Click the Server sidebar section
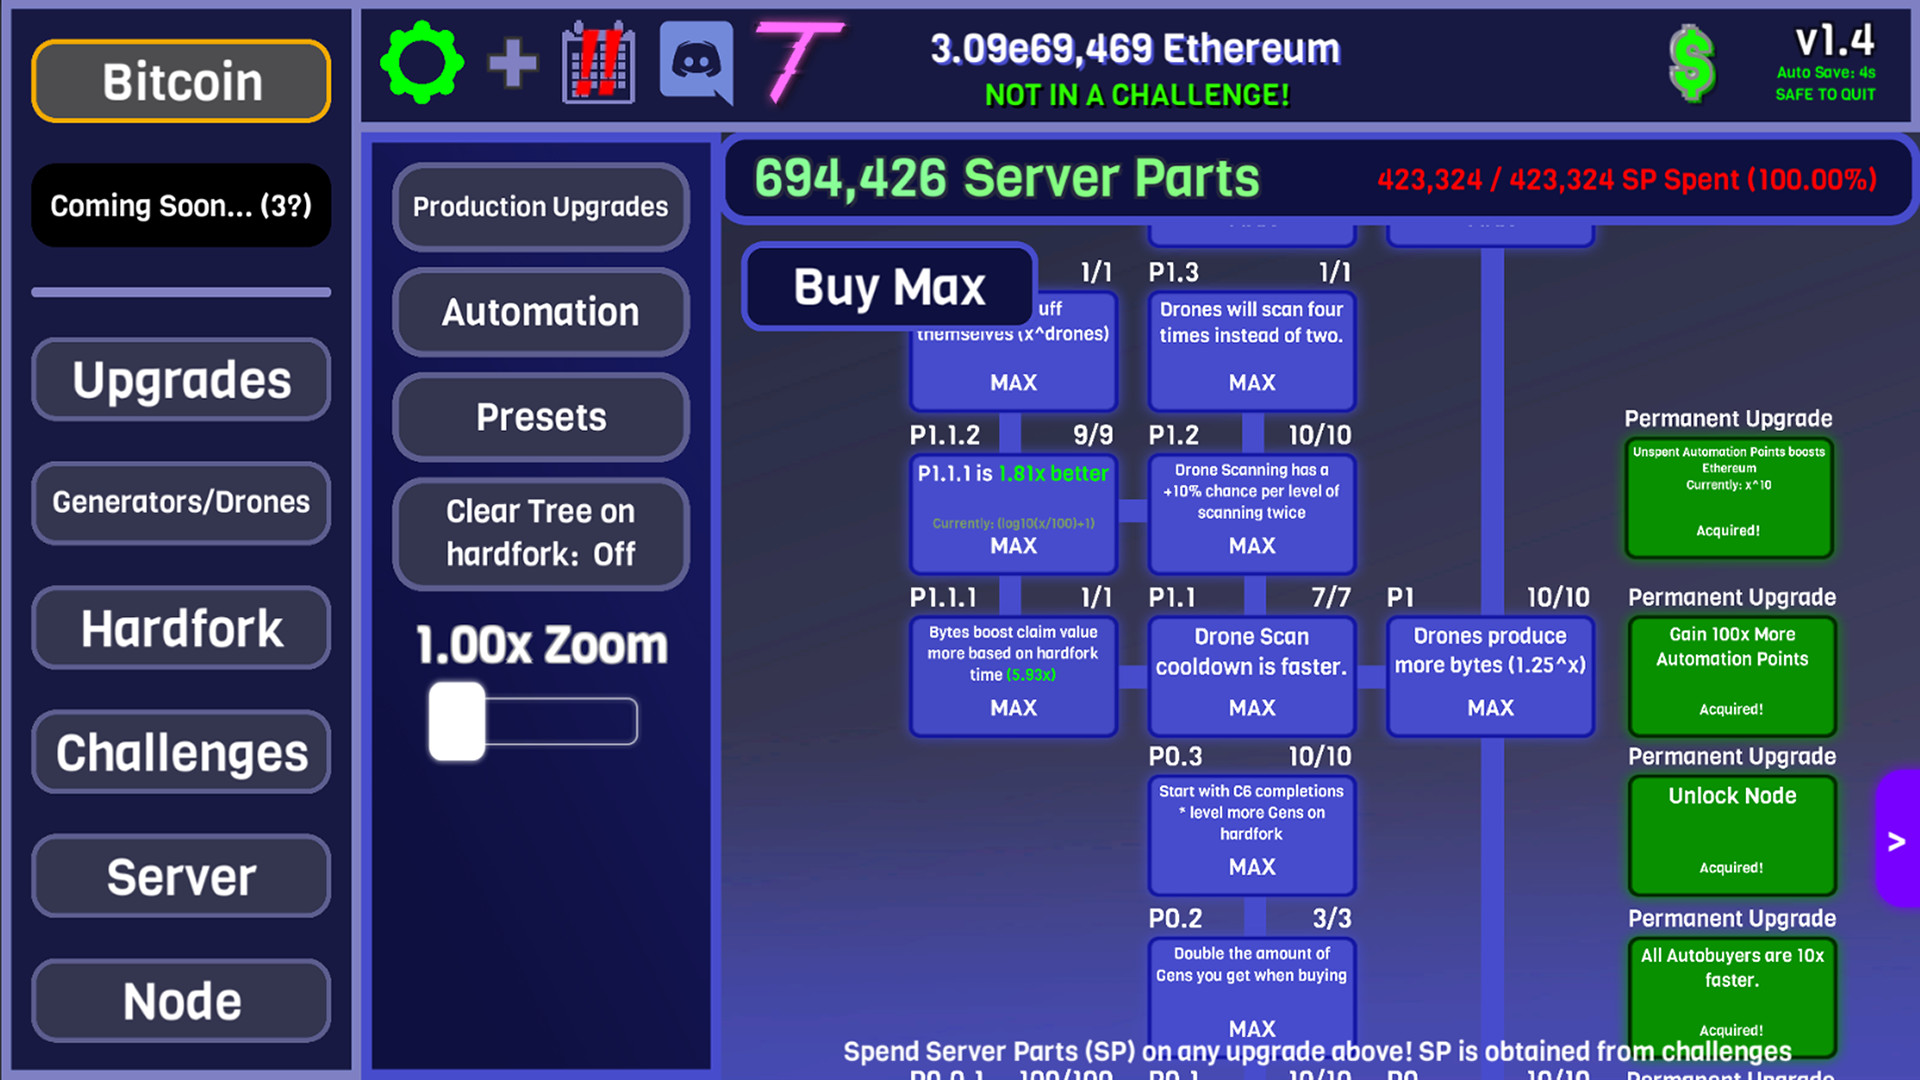Viewport: 1920px width, 1080px height. pos(181,877)
